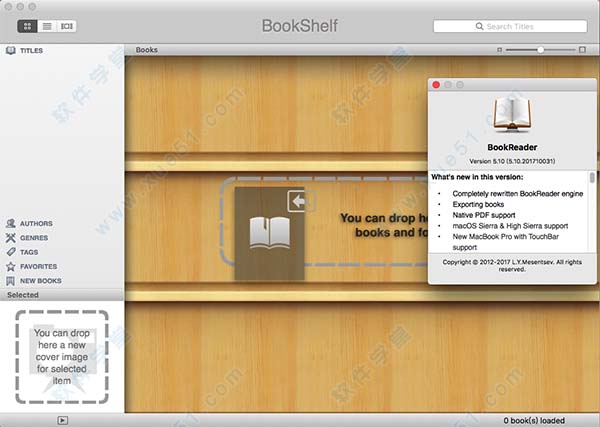Open the New Books section
Image resolution: width=600 pixels, height=427 pixels.
pos(41,281)
